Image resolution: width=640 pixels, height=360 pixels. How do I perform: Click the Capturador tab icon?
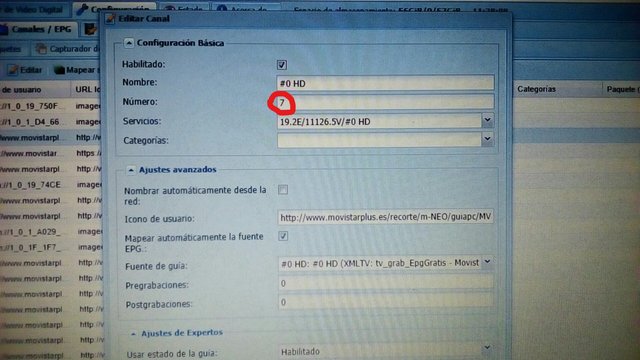(41, 49)
